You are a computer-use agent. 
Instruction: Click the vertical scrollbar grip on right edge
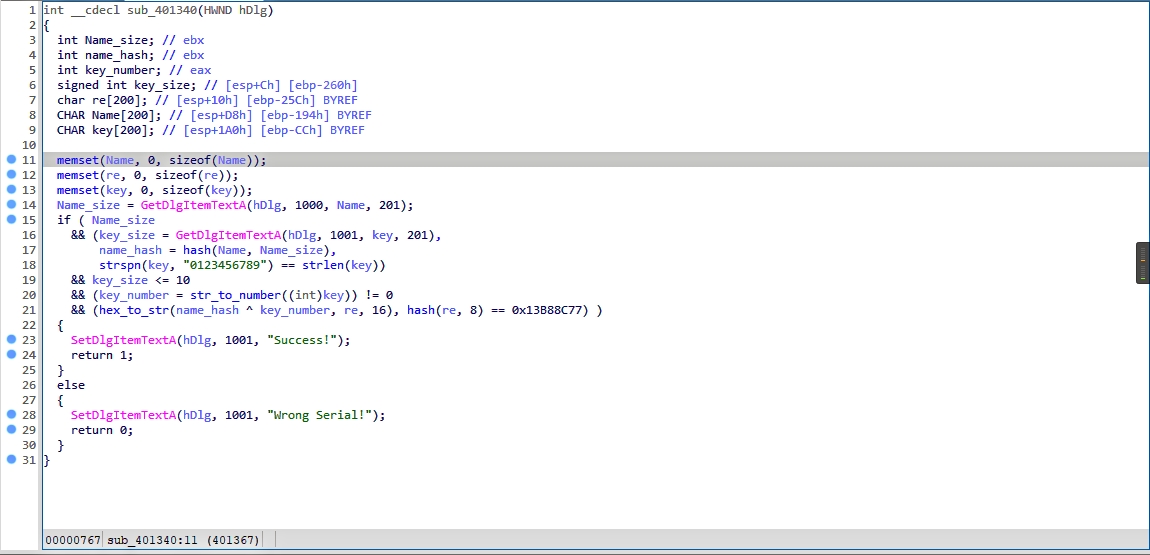pos(1143,262)
